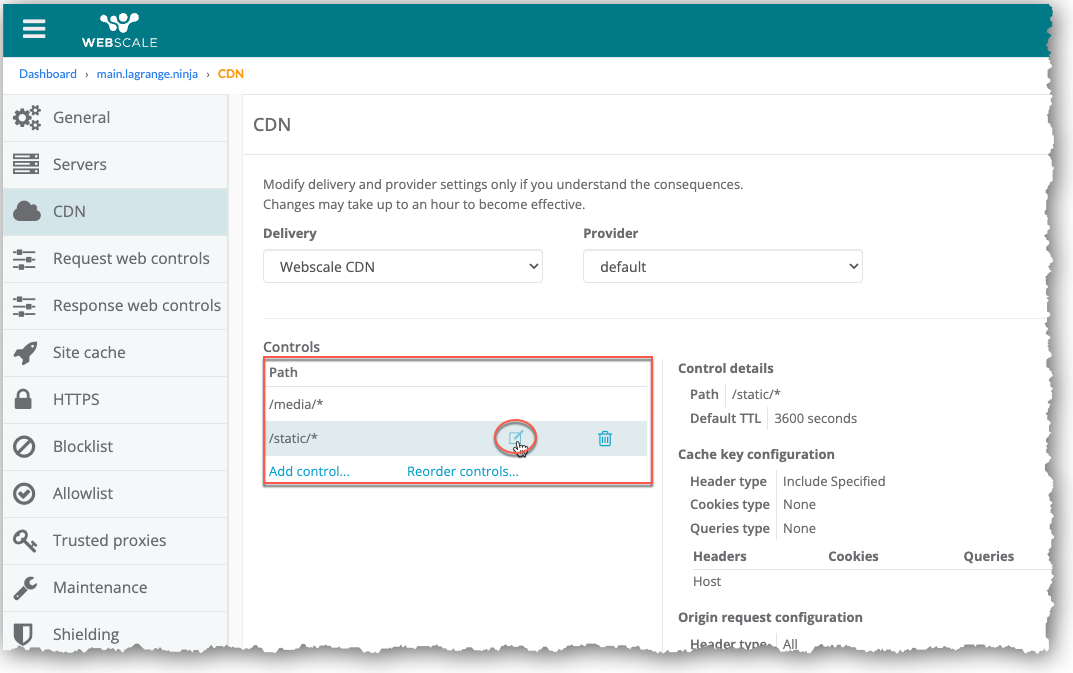Go to Response web controls page

[136, 305]
